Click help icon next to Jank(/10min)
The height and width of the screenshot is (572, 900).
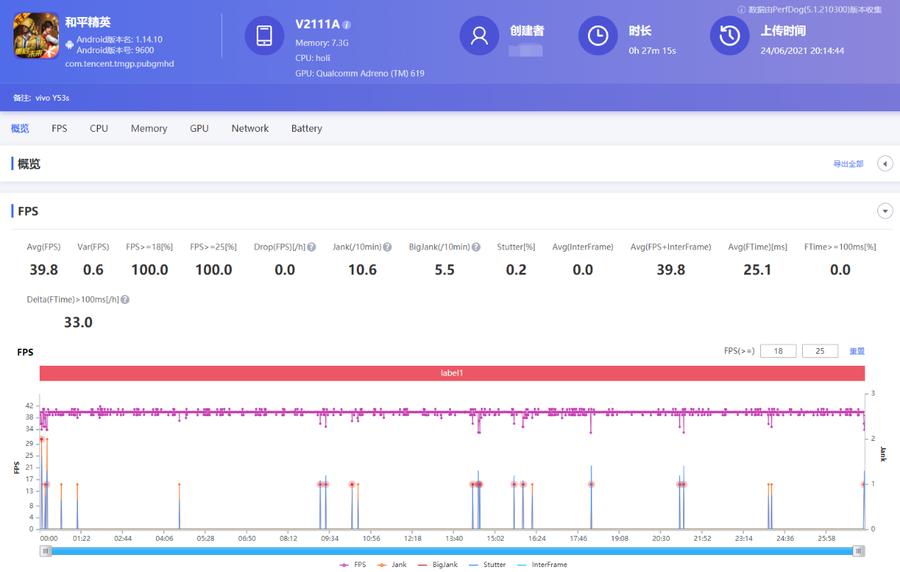(387, 247)
